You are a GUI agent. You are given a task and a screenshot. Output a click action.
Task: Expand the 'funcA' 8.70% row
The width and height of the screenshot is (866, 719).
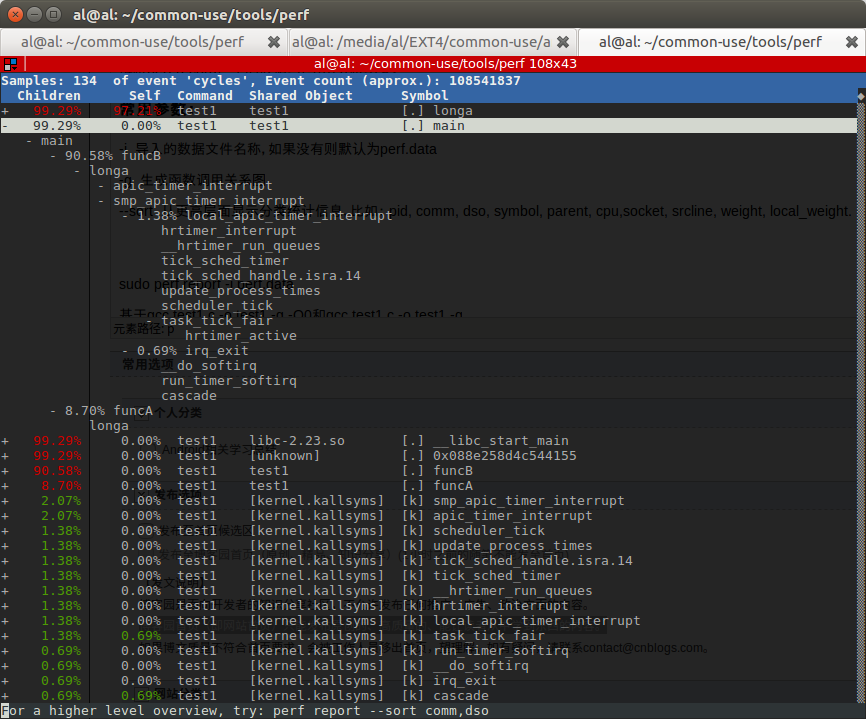(4, 485)
